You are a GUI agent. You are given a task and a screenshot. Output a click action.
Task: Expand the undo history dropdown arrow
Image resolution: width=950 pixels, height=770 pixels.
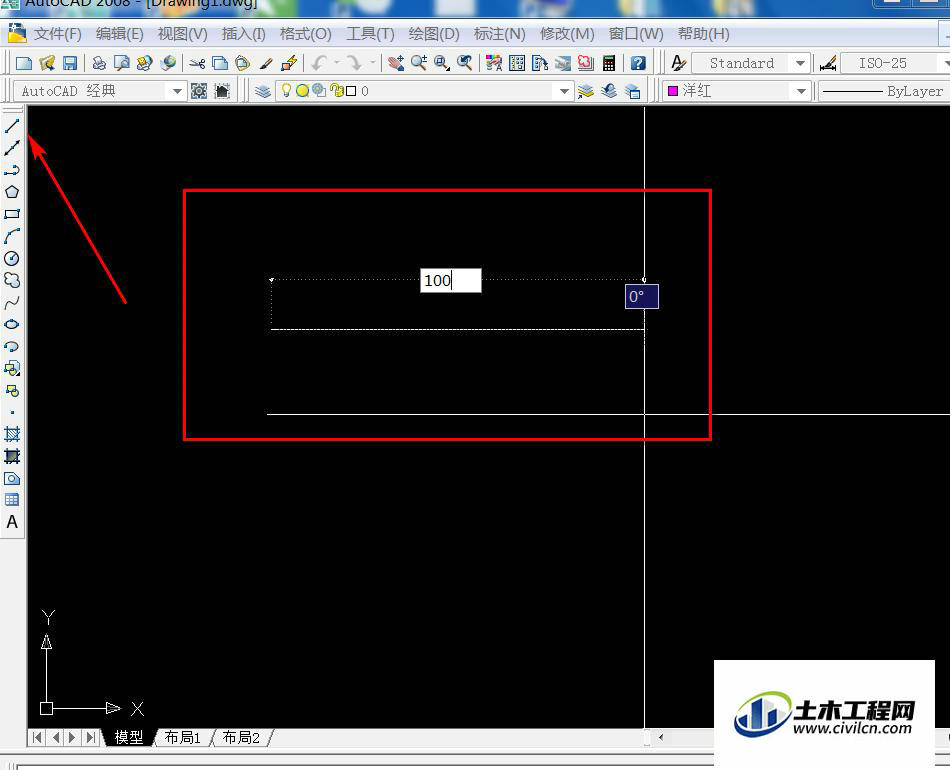click(337, 63)
